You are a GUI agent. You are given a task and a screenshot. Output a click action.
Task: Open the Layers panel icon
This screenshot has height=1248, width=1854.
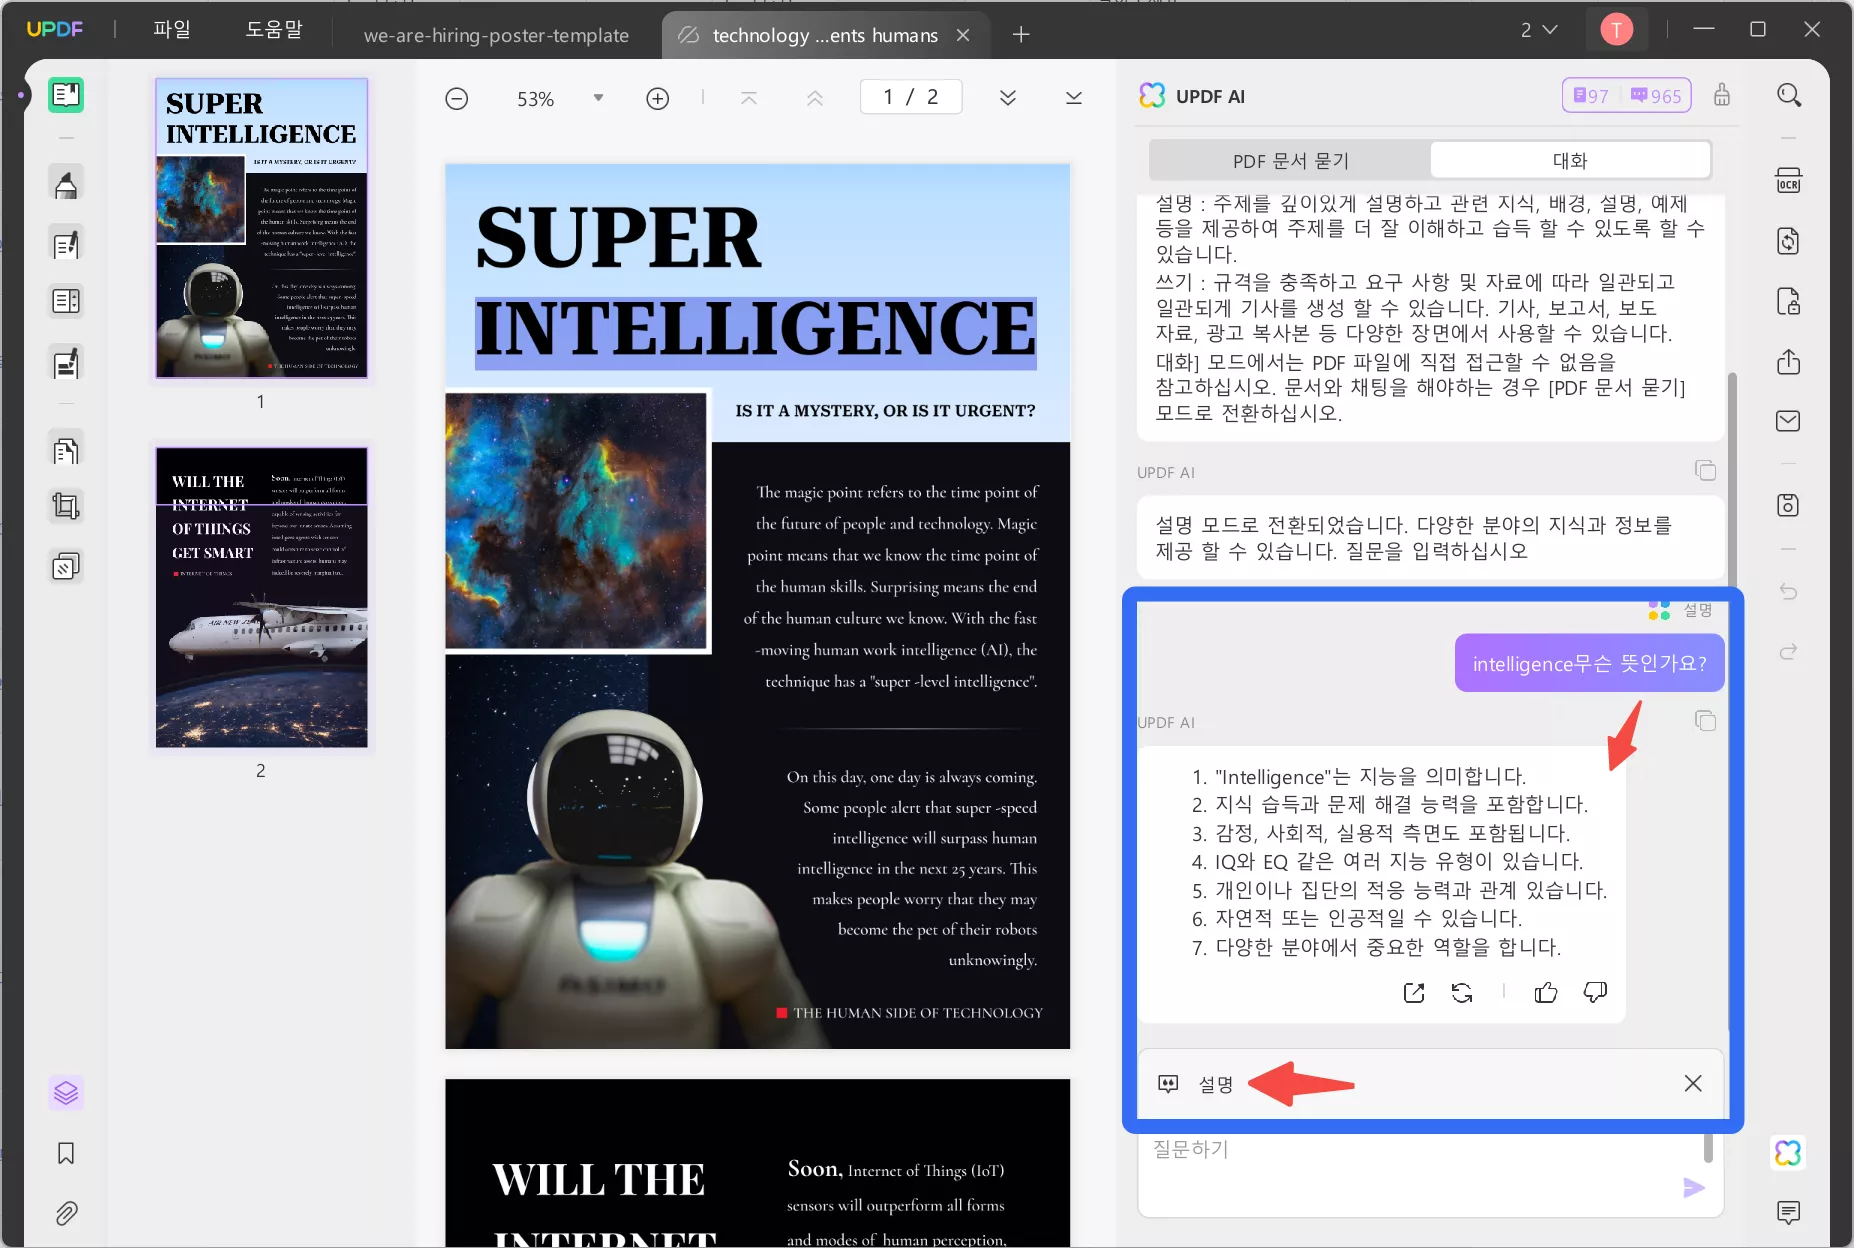click(66, 1093)
